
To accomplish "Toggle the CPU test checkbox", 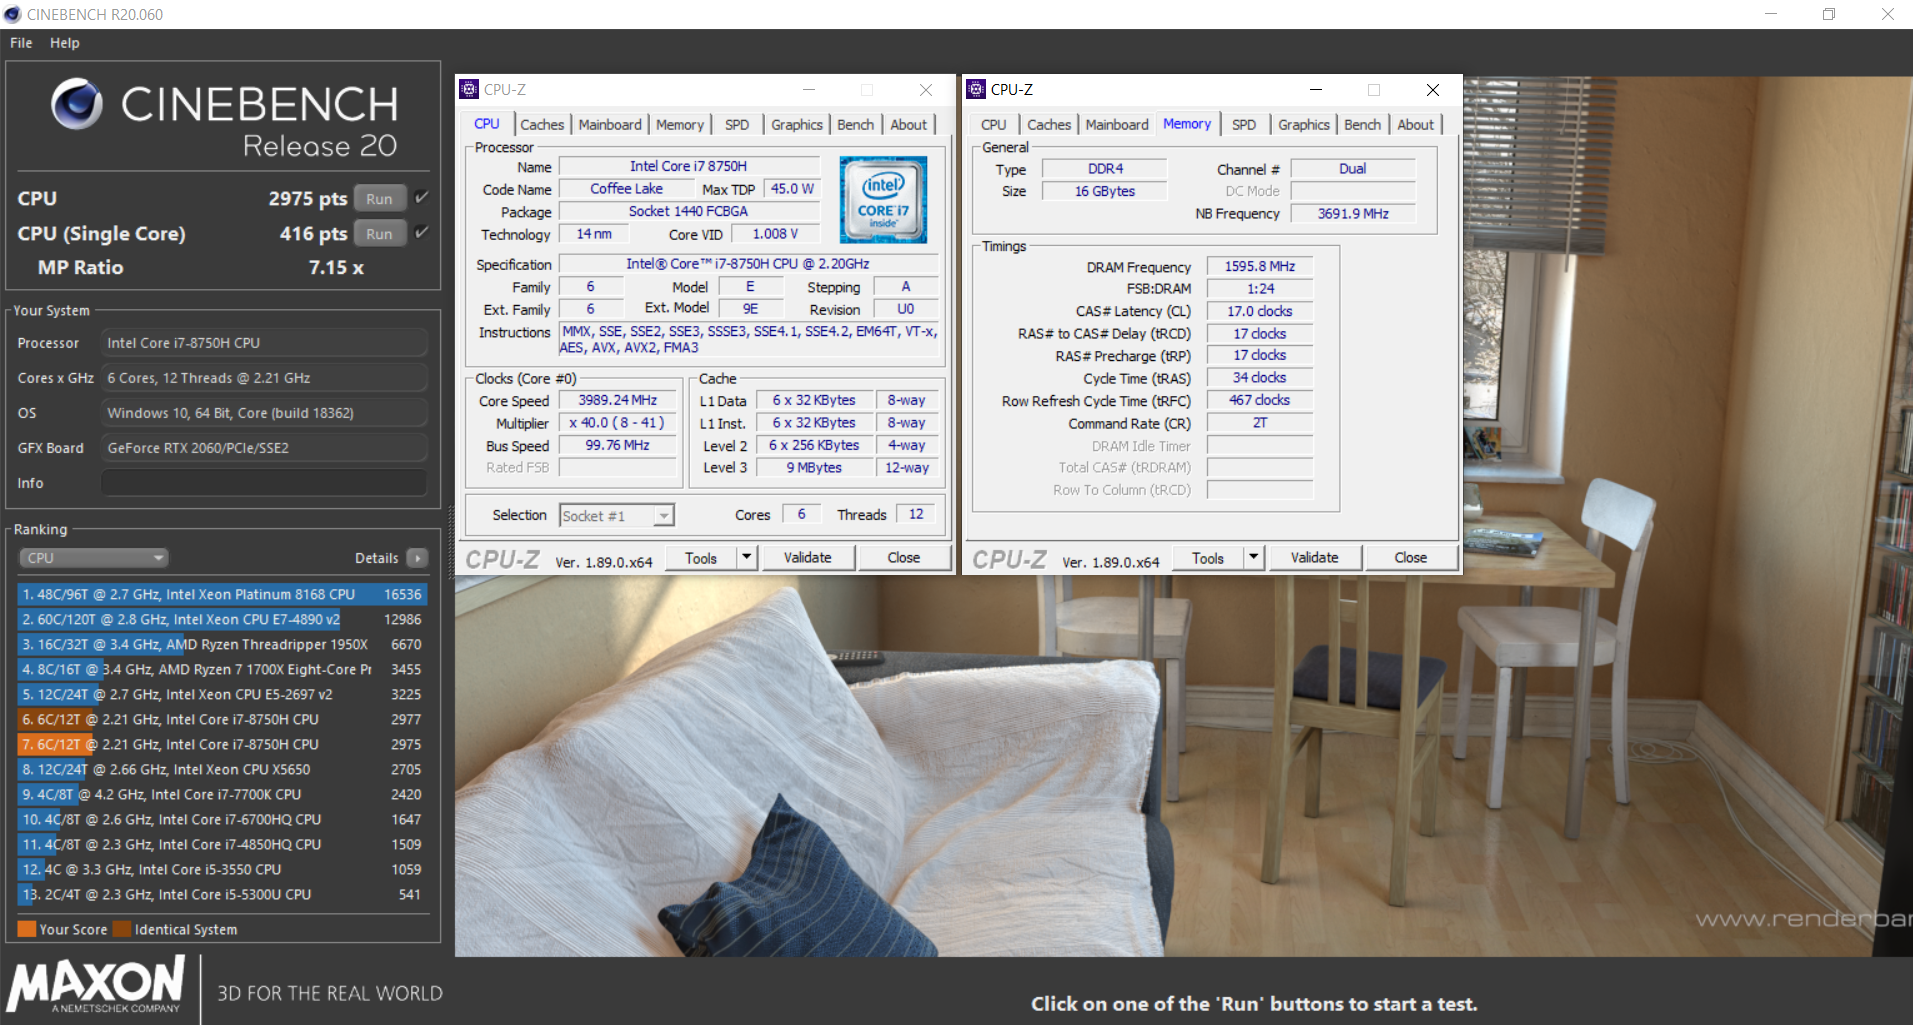I will click(422, 198).
